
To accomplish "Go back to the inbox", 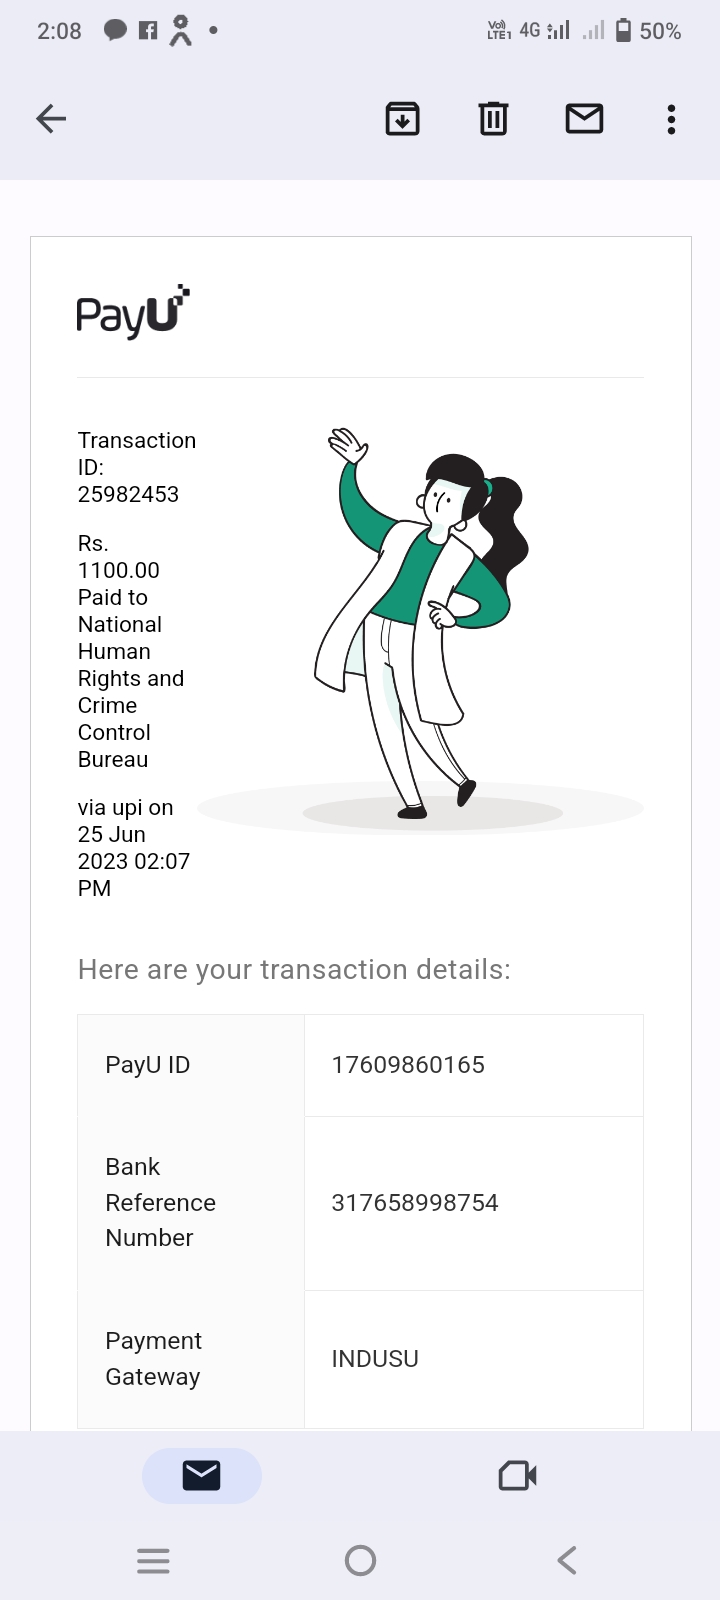I will point(51,119).
